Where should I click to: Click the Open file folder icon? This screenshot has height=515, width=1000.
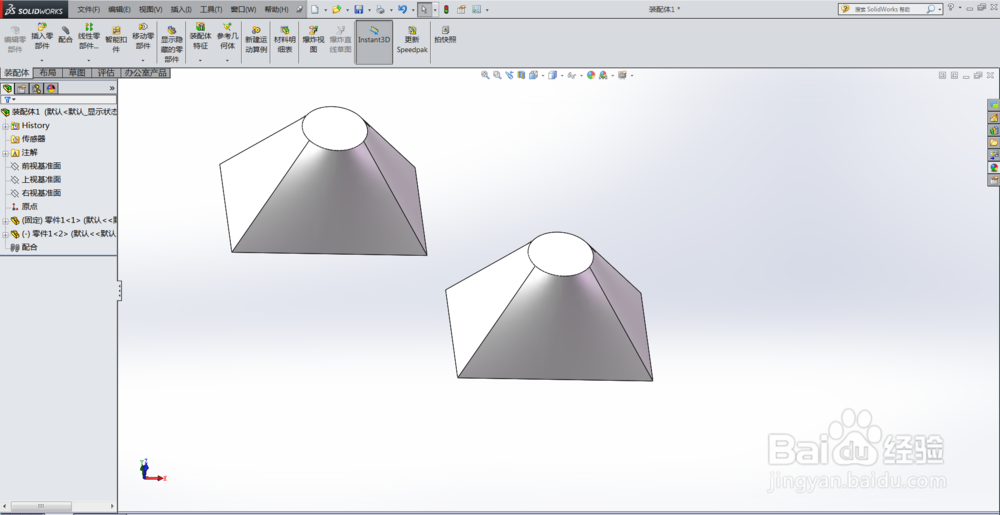[x=336, y=10]
